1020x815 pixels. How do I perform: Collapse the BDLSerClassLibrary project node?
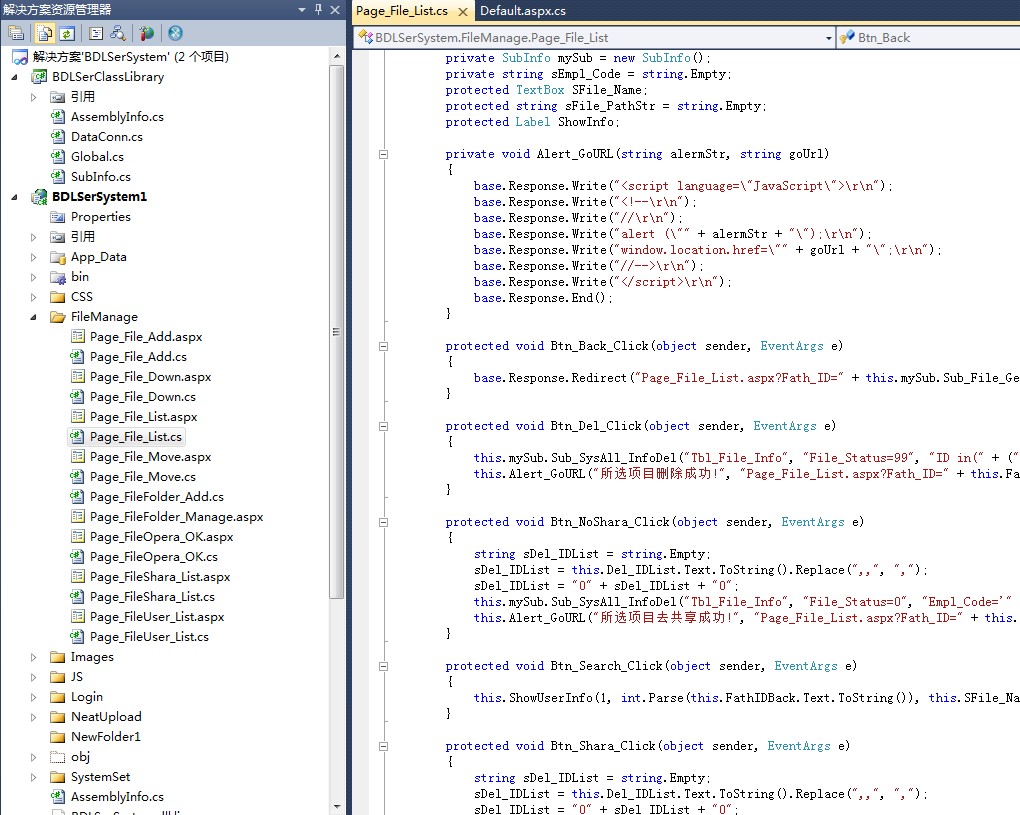click(x=14, y=77)
